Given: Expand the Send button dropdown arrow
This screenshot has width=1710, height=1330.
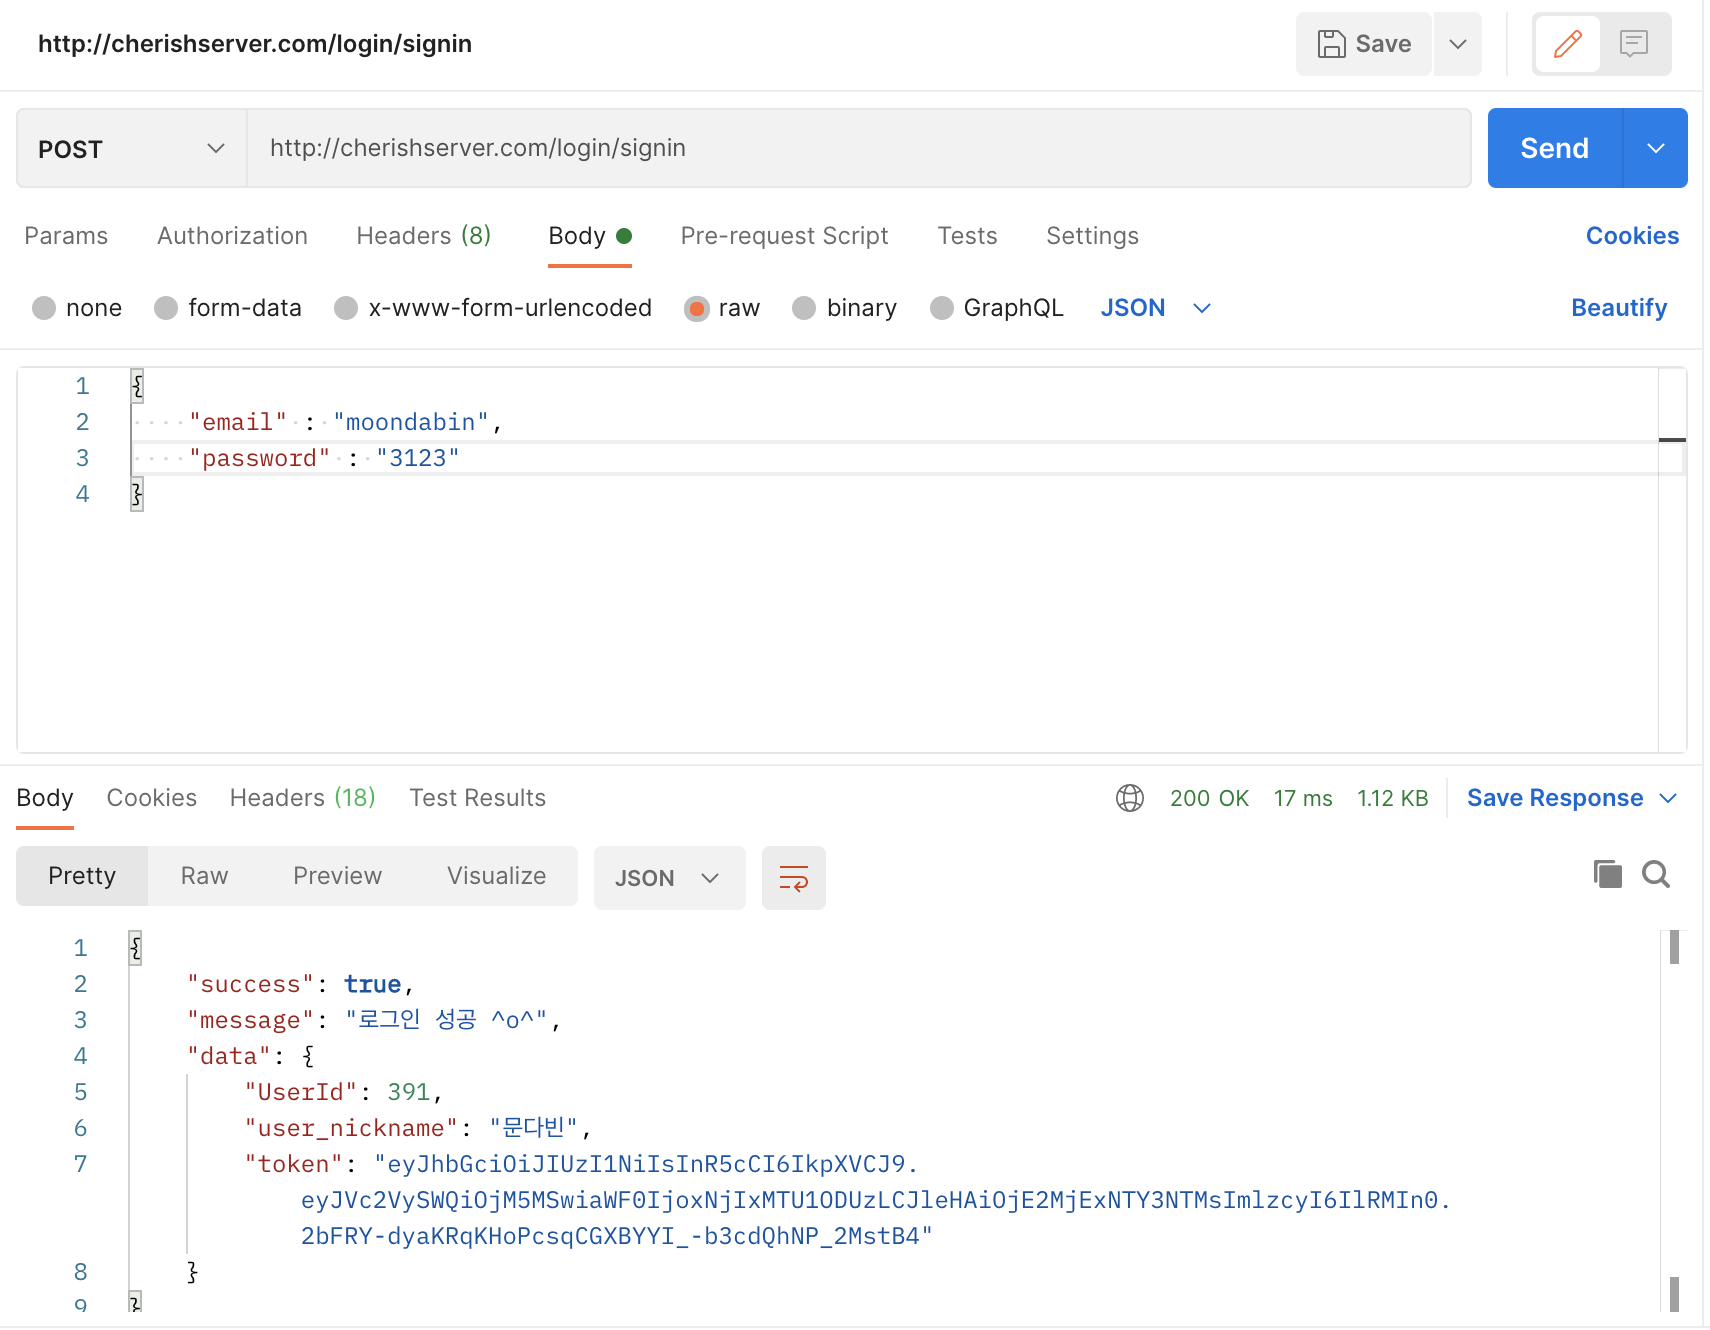Looking at the screenshot, I should [x=1654, y=148].
